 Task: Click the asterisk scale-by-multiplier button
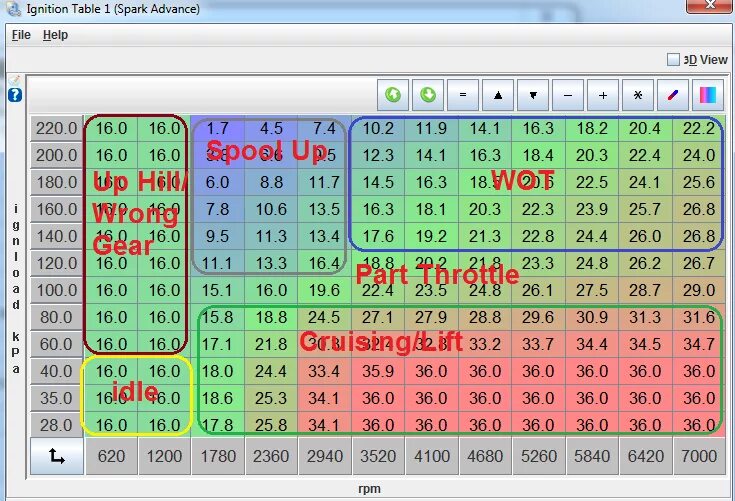tap(638, 95)
